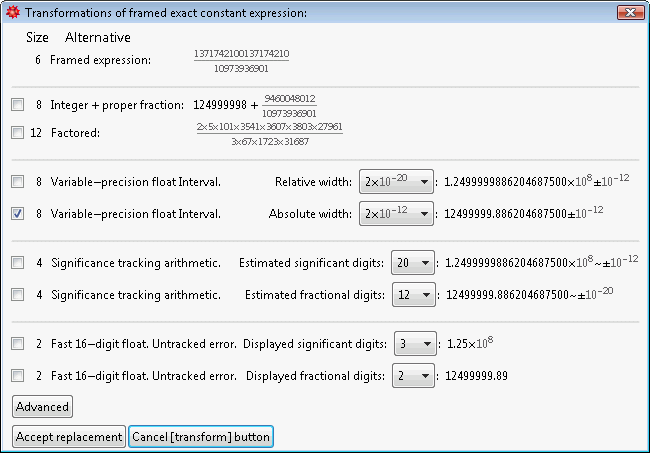Check Fast 16-digit float with Displayed fractional digits

point(17,375)
